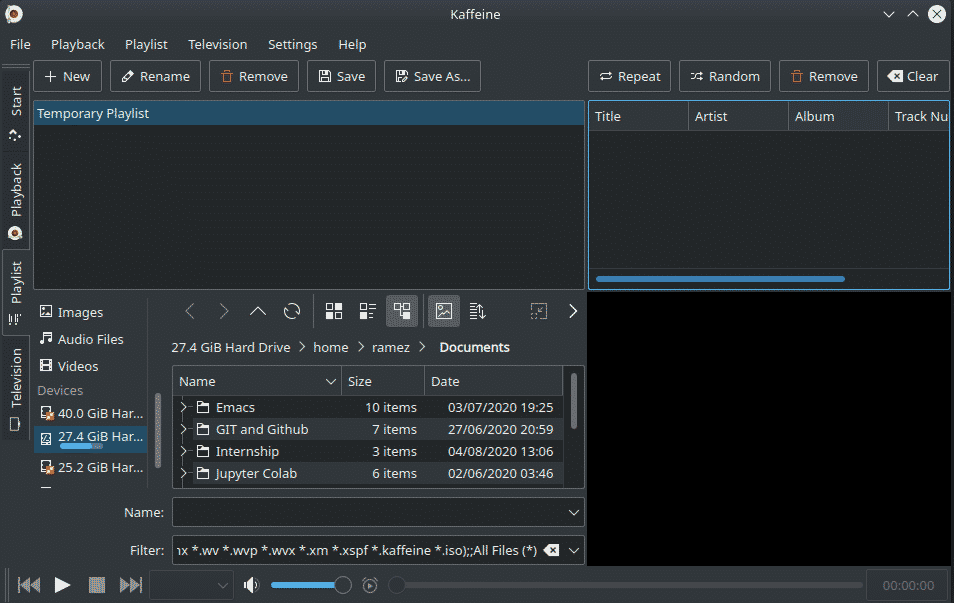
Task: Stop playback with the stop button
Action: (x=97, y=585)
